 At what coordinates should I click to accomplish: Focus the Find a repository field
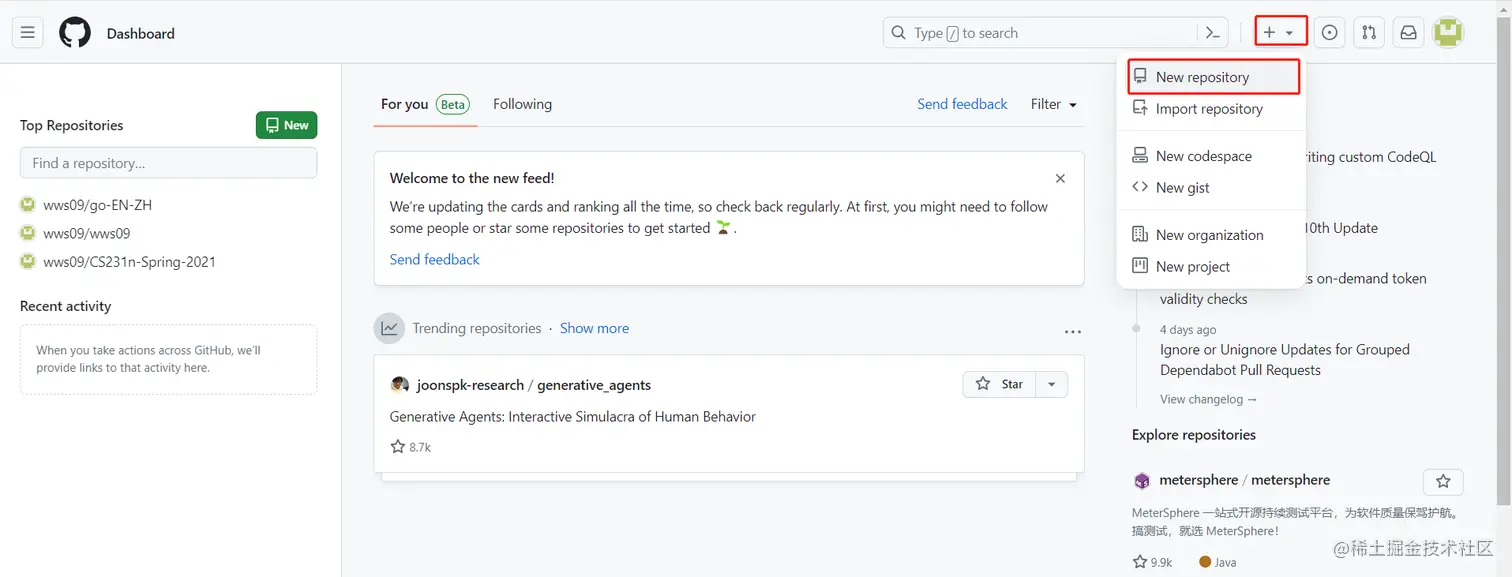tap(168, 163)
